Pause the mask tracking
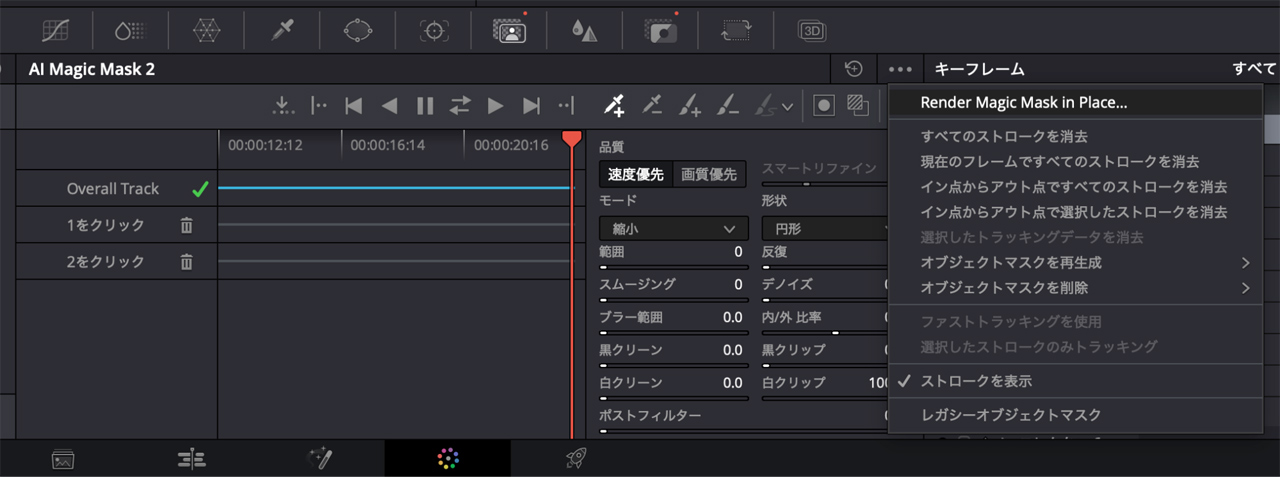 425,105
